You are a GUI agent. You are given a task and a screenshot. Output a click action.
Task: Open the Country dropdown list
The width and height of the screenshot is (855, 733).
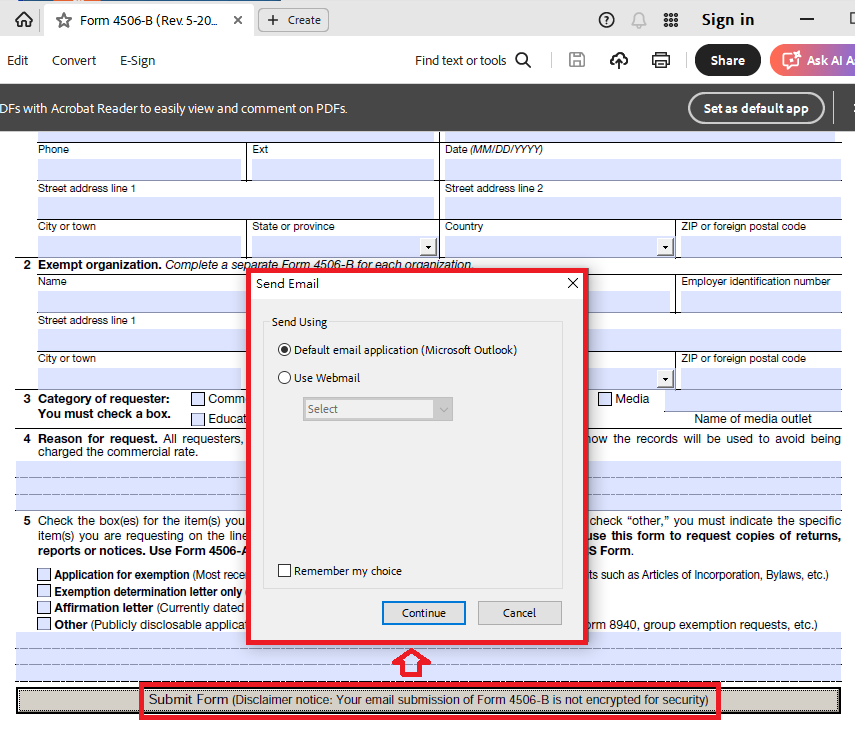[x=665, y=247]
